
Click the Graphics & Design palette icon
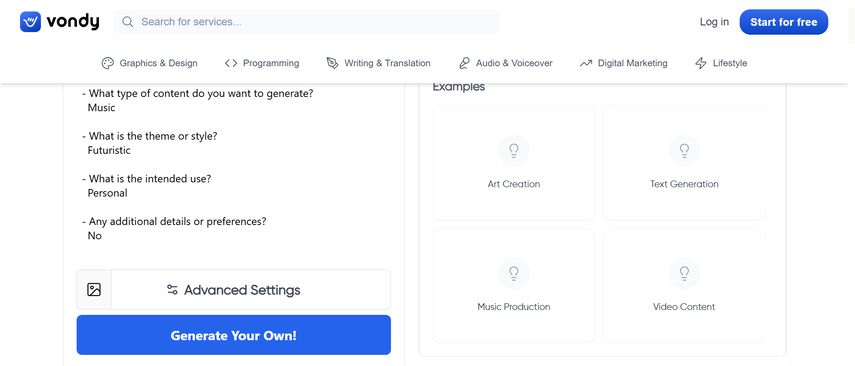[108, 63]
